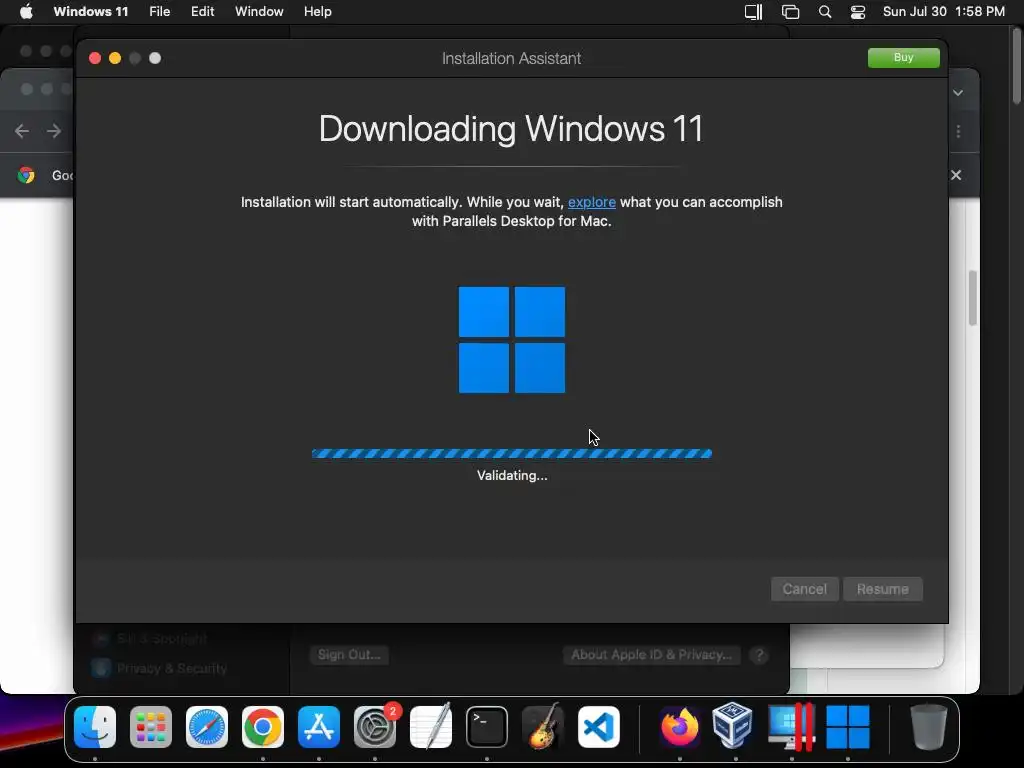Launch Firefox from the Dock
Image resolution: width=1024 pixels, height=768 pixels.
point(679,727)
